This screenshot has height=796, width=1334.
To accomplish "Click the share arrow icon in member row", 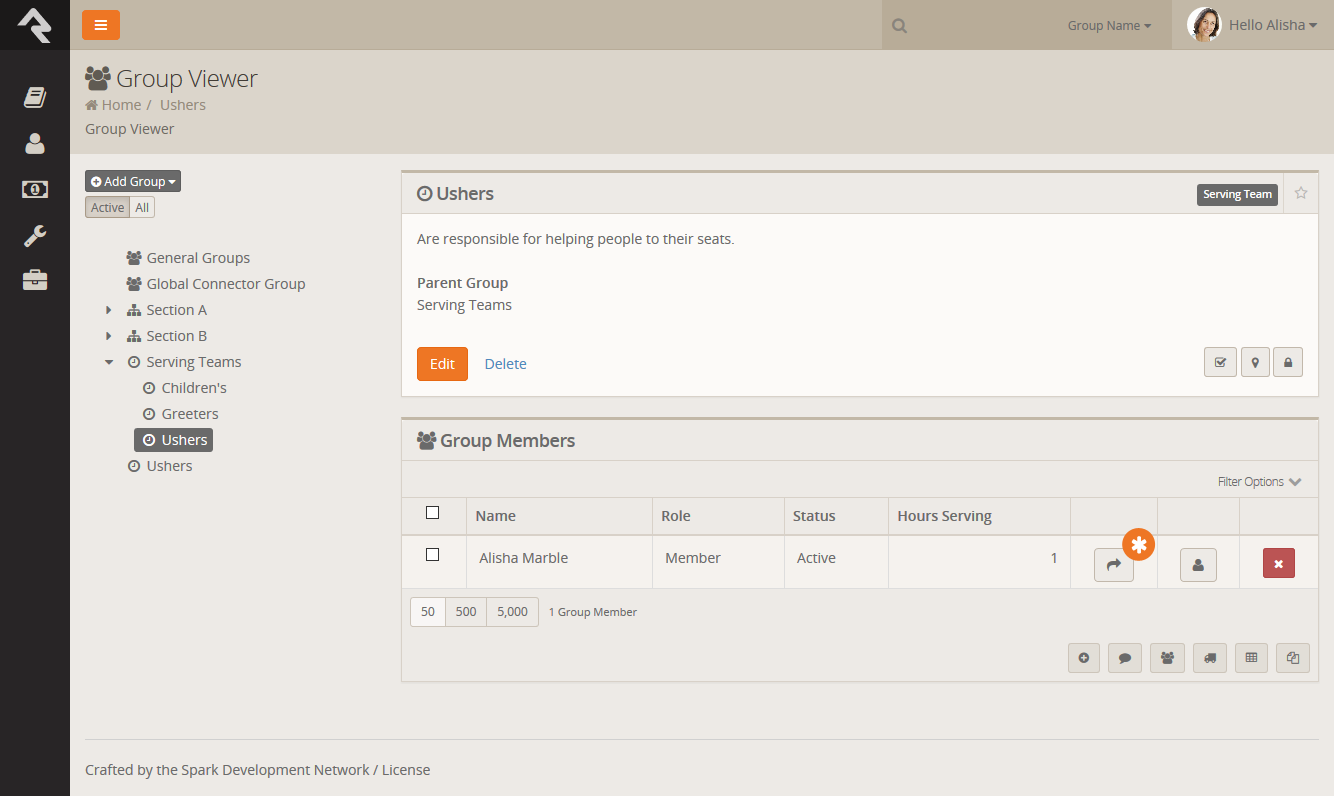I will click(1113, 565).
